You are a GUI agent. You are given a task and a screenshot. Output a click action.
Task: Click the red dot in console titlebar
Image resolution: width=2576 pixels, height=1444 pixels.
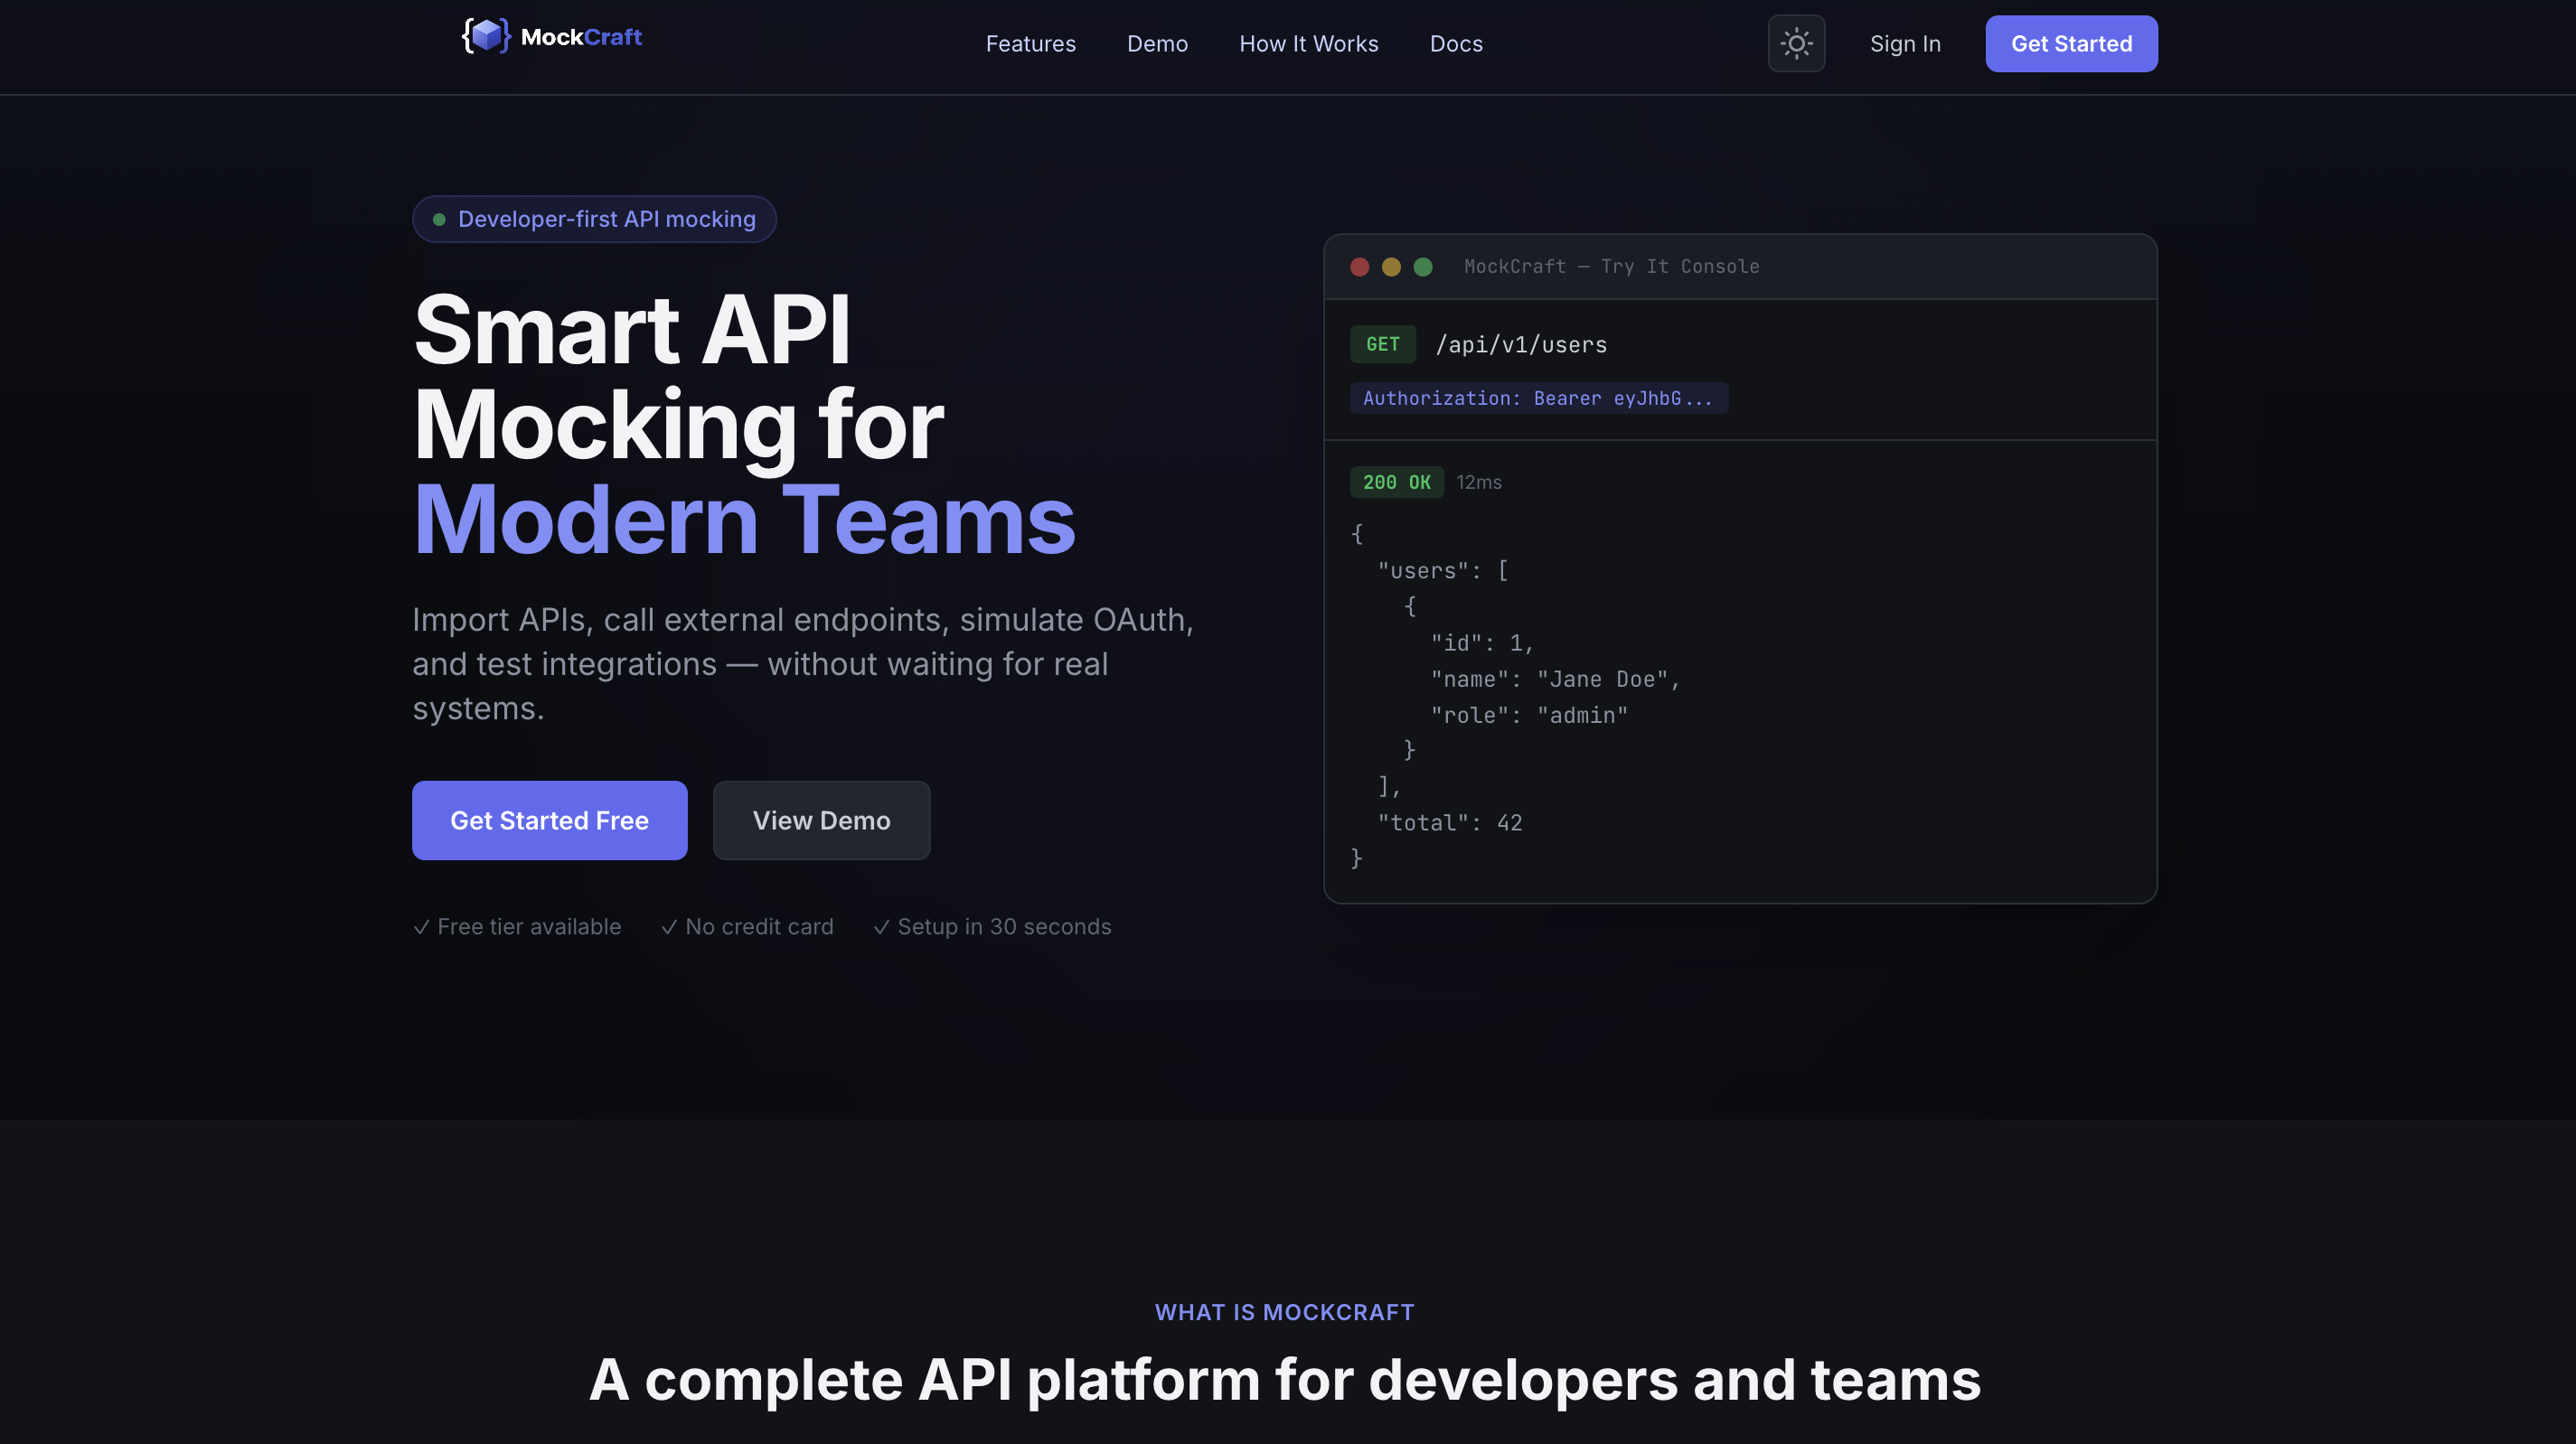click(1359, 267)
